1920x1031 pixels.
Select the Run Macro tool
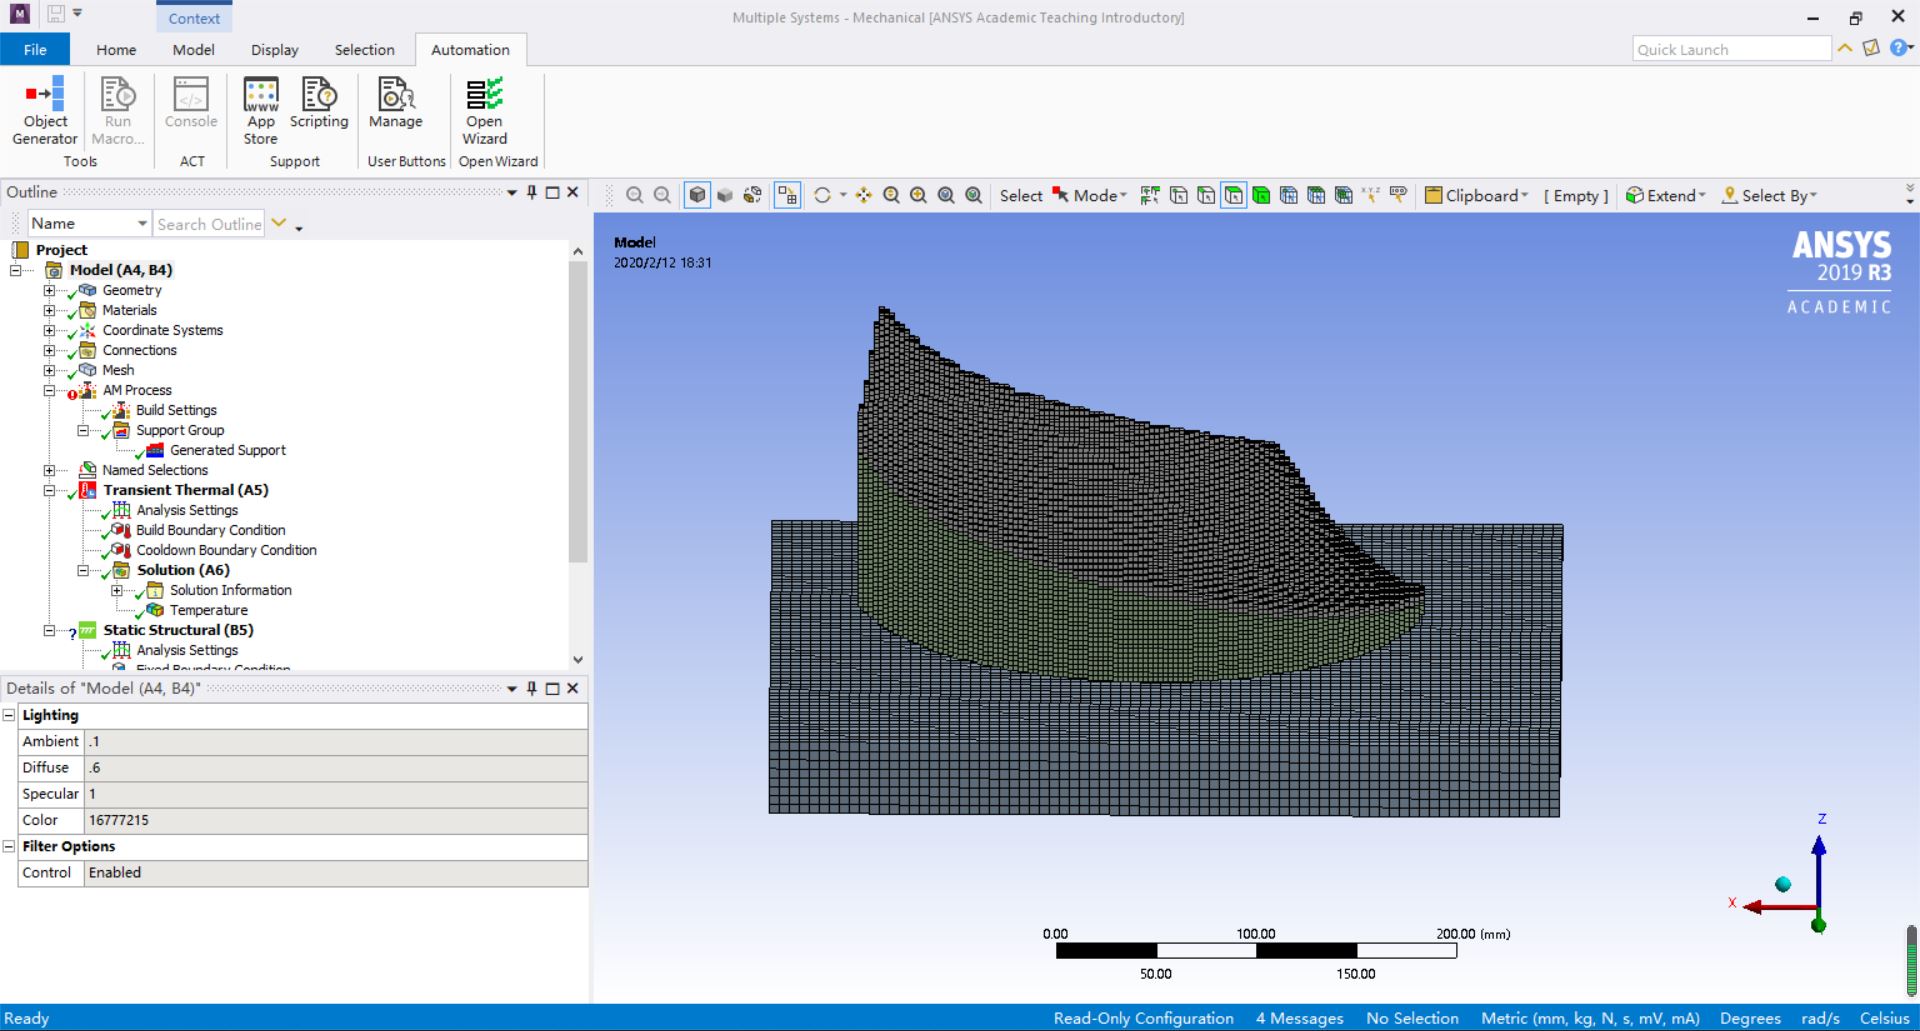pos(117,110)
